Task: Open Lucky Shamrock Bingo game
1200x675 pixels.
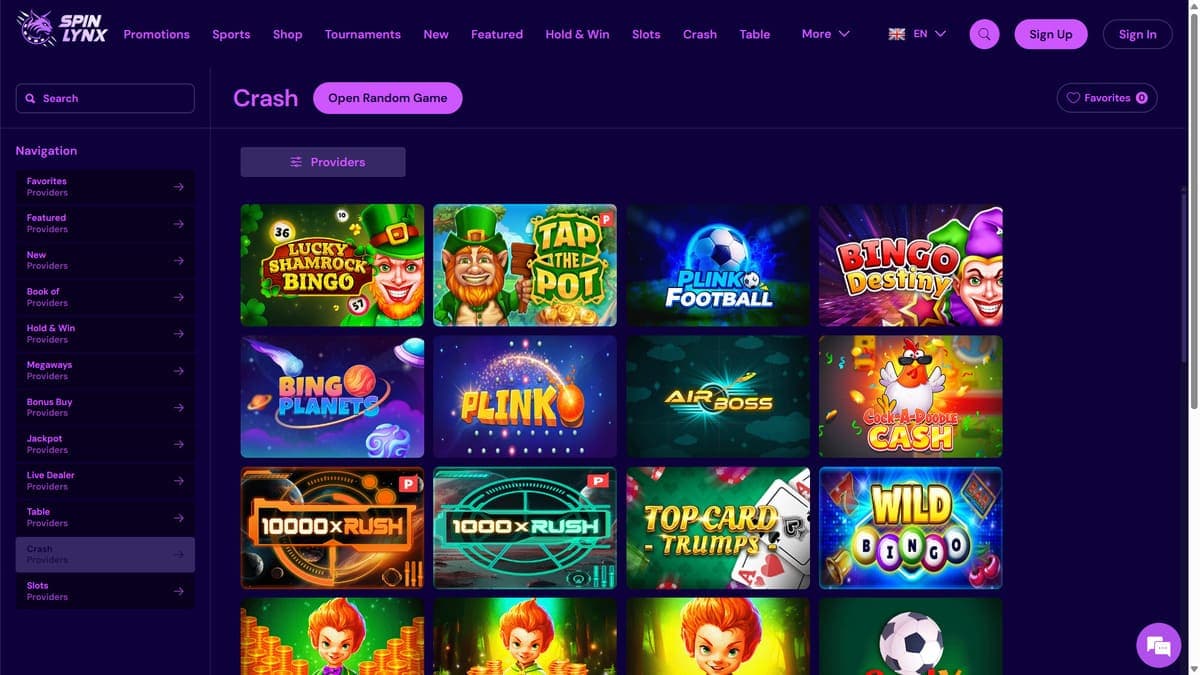Action: pyautogui.click(x=332, y=265)
